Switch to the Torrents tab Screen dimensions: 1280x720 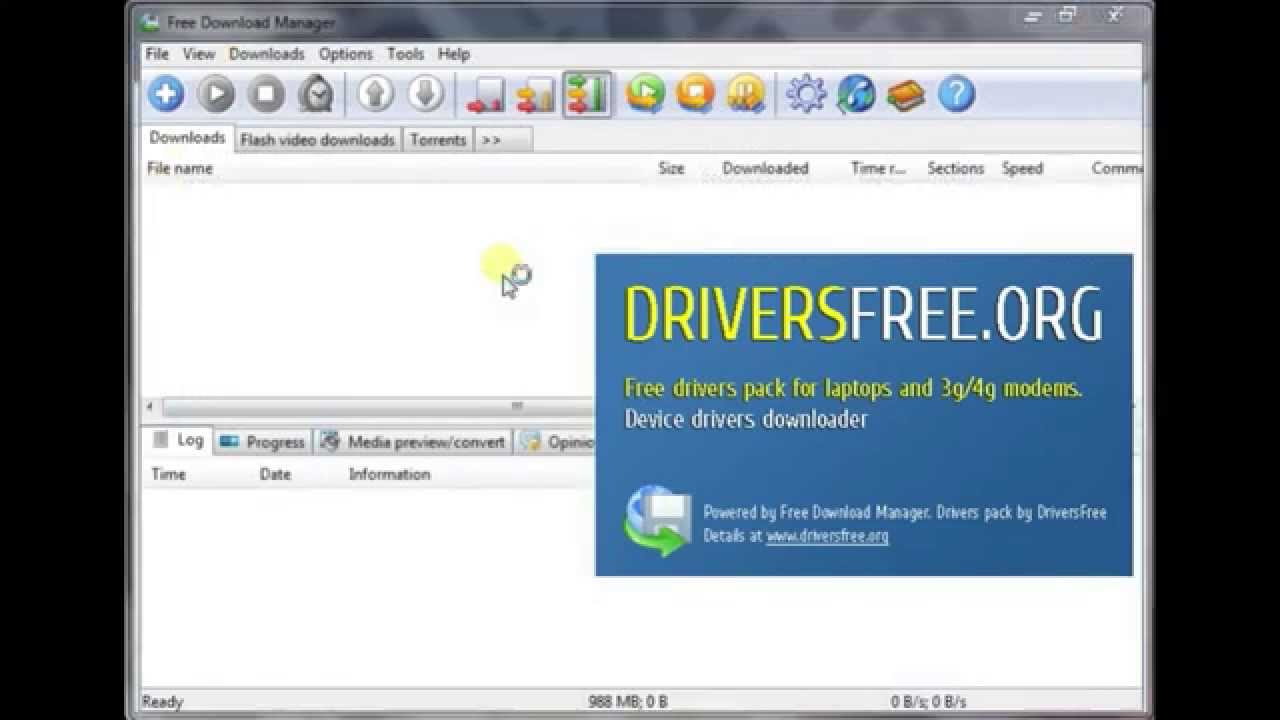click(x=438, y=140)
